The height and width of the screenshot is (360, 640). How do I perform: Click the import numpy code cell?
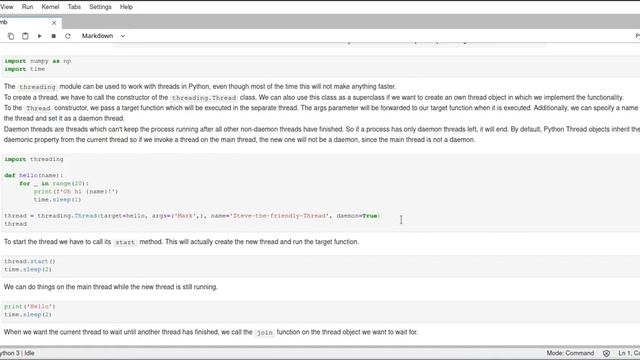320,65
